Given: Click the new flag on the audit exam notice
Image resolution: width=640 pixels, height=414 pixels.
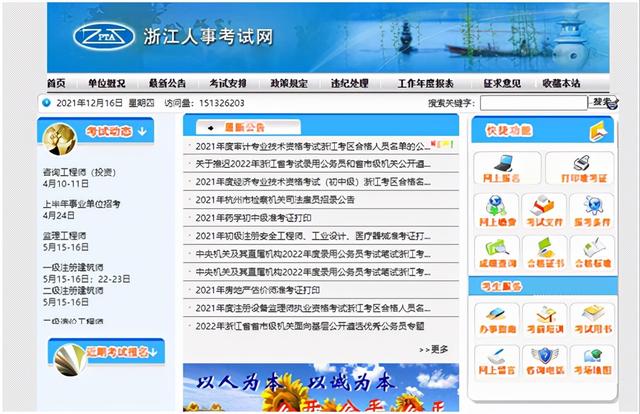Looking at the screenshot, I should click(442, 145).
